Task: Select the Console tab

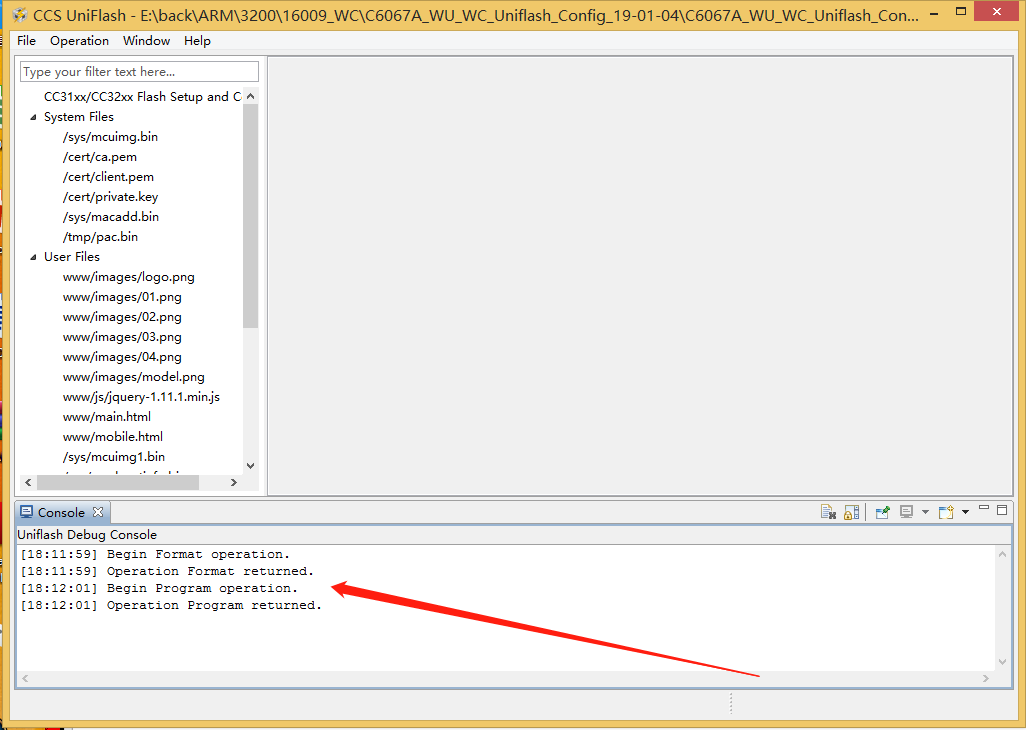Action: coord(62,512)
